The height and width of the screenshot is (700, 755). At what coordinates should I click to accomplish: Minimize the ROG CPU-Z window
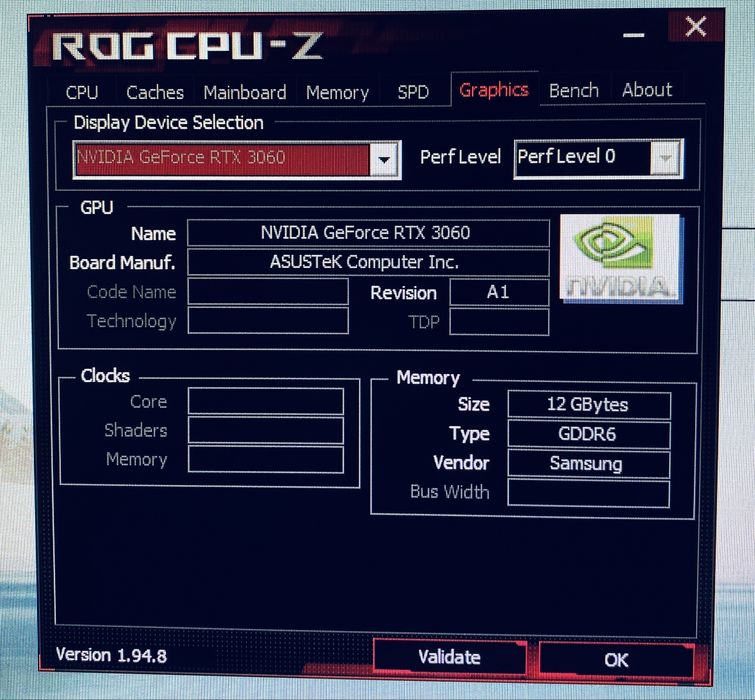point(633,35)
